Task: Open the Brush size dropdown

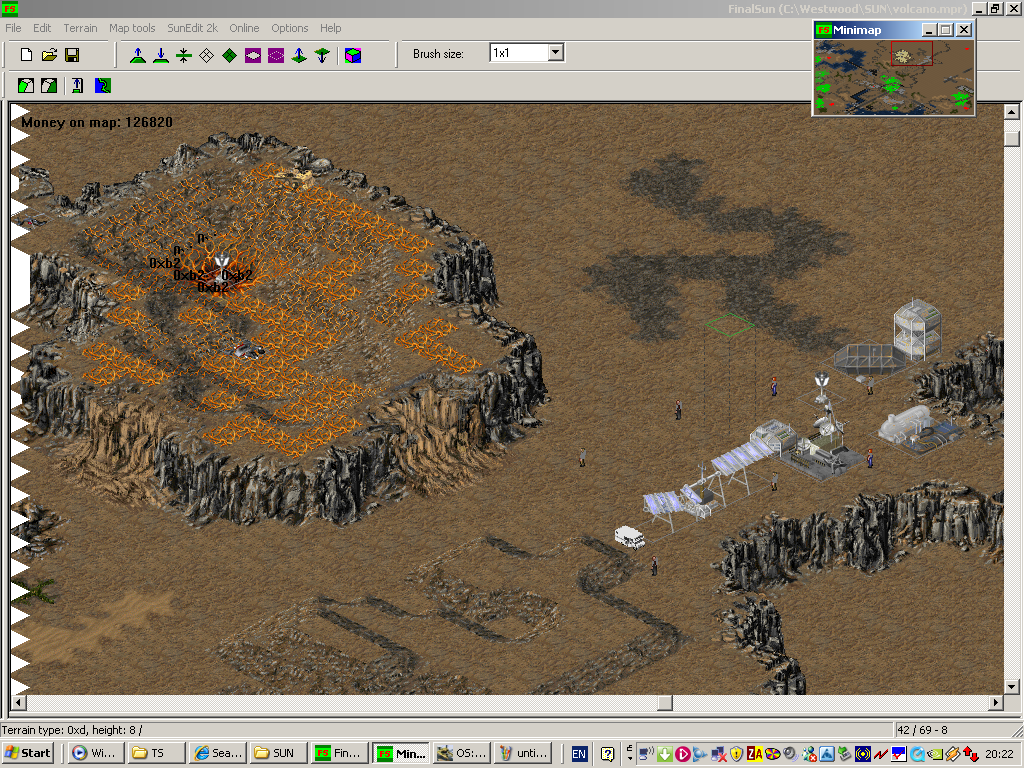Action: pyautogui.click(x=556, y=52)
